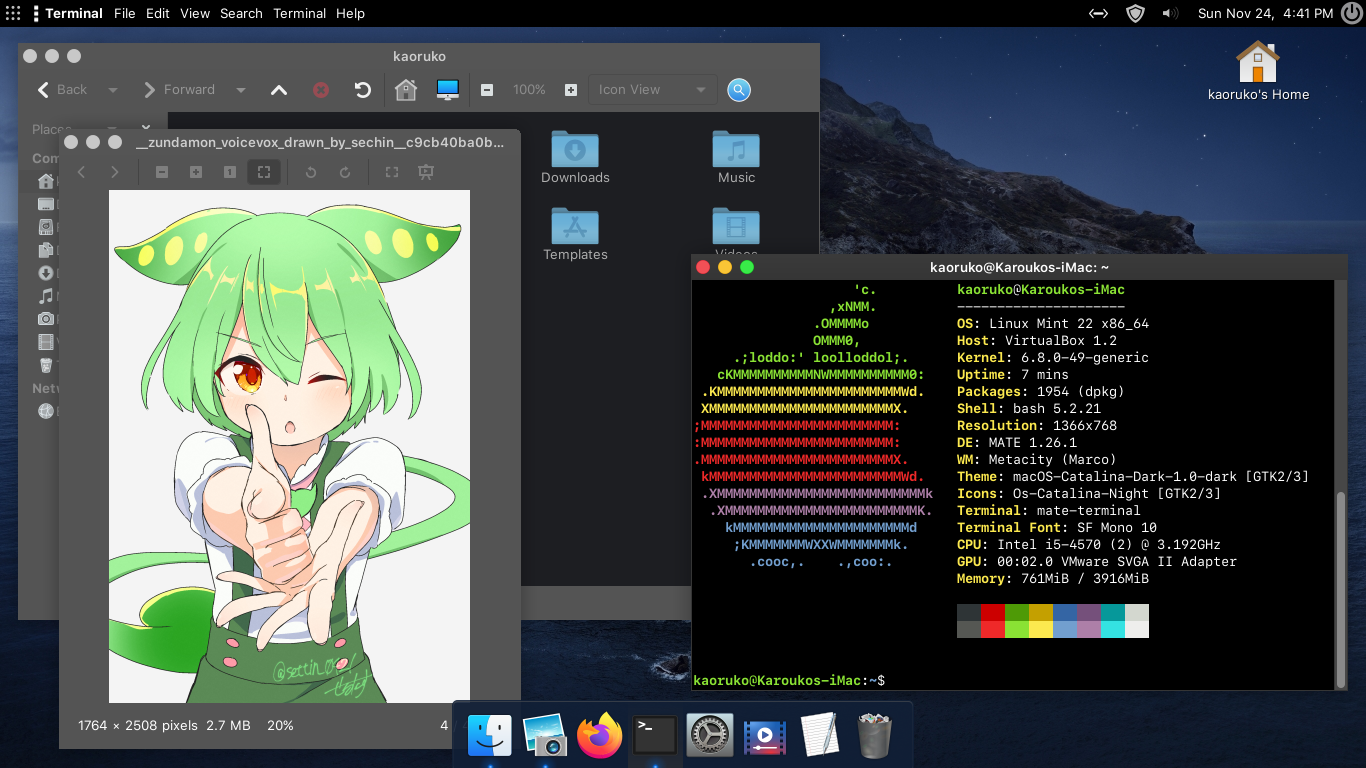Open Terminal menu next to Help
The image size is (1366, 768).
(300, 14)
